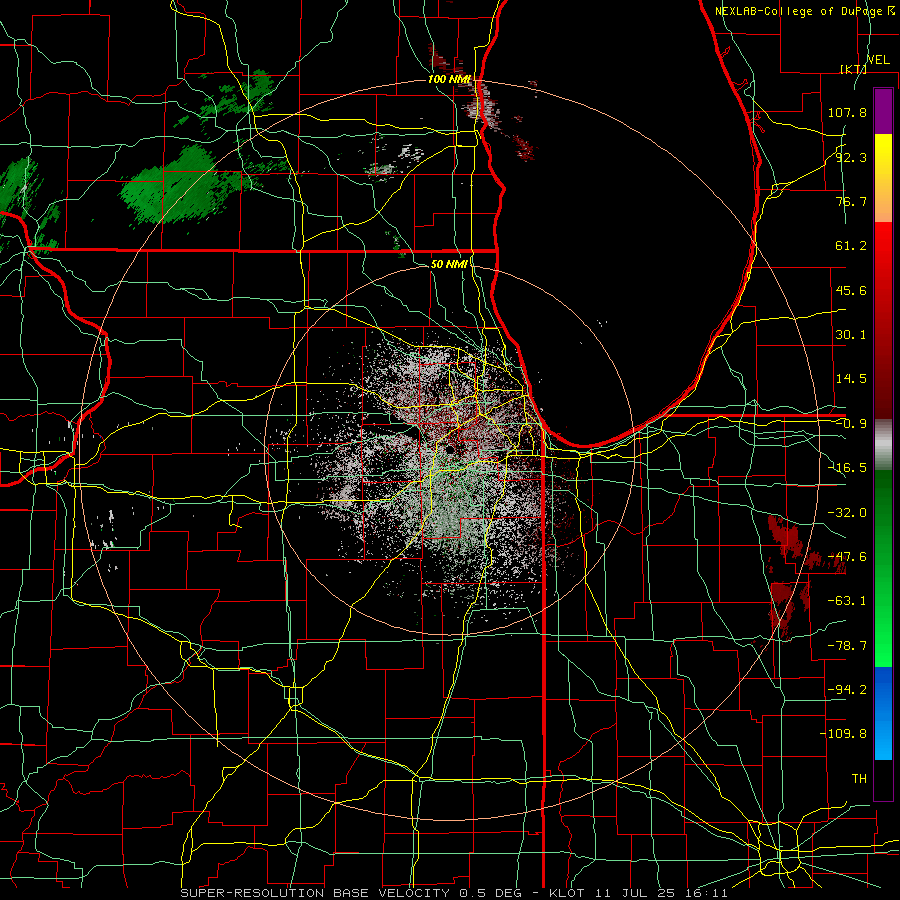This screenshot has height=900, width=900.
Task: Click the -63.1 velocity scale value
Action: click(847, 601)
